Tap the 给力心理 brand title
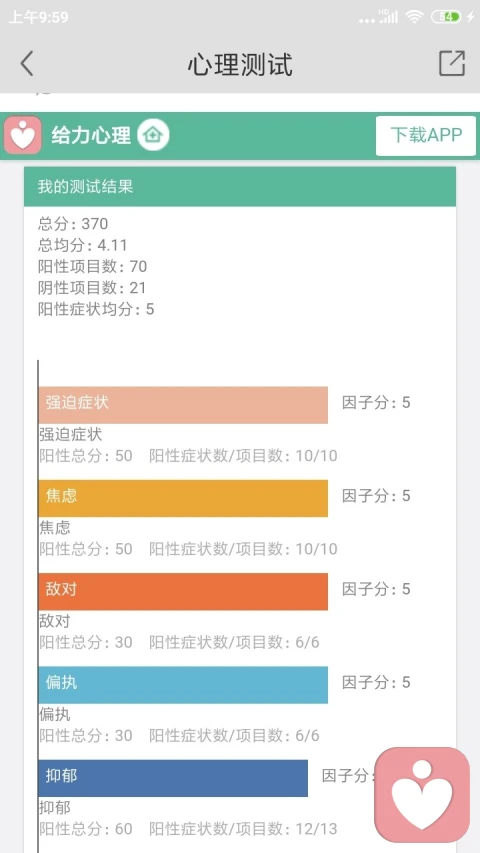Screen dimensions: 480x853 click(91, 135)
